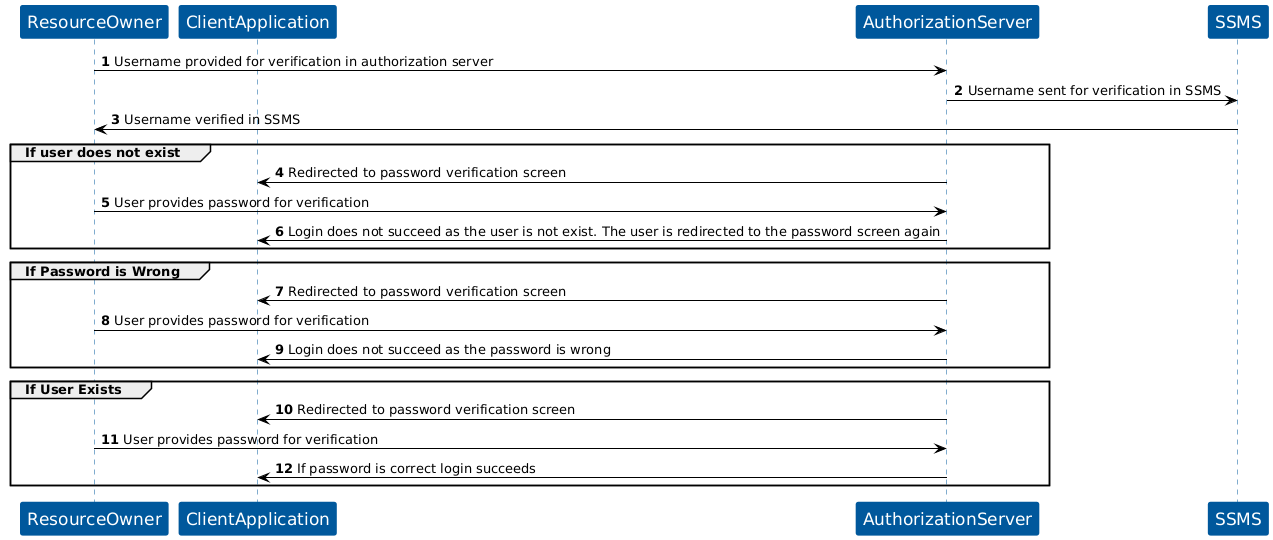Select the bottom AuthorizationServer participant box
The width and height of the screenshot is (1273, 540).
pos(947,519)
